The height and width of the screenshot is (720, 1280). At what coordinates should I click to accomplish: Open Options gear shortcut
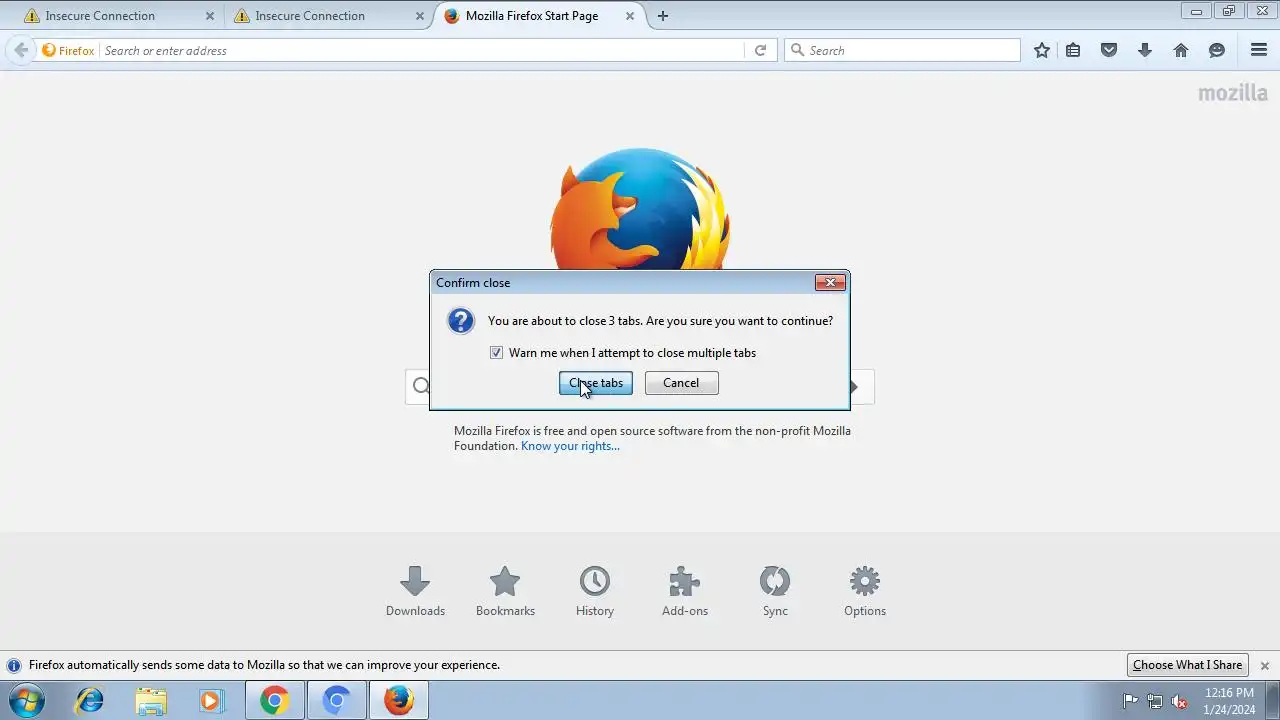[865, 591]
